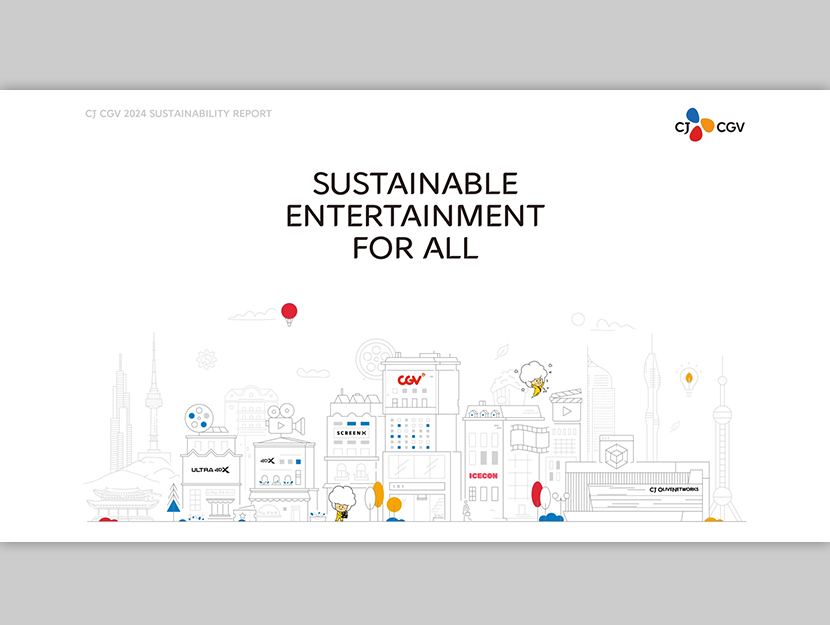Click the movie camera icon
The width and height of the screenshot is (830, 625).
tap(284, 420)
